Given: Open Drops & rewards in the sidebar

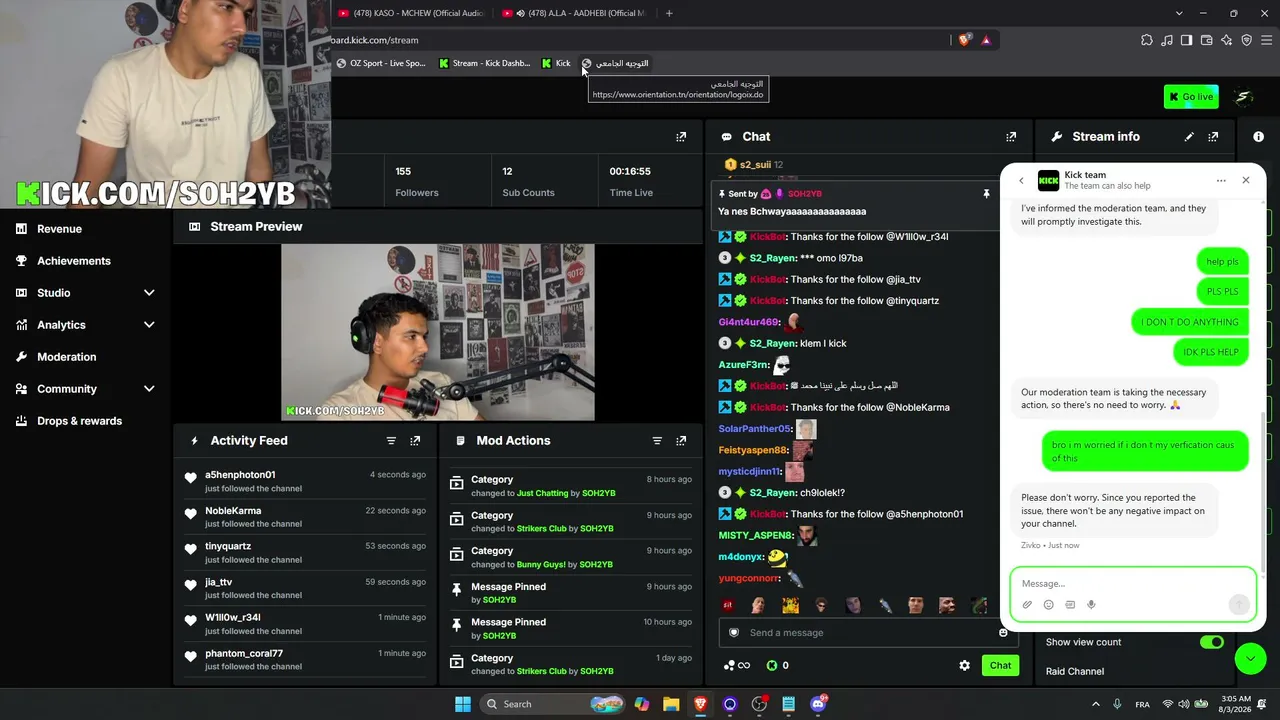Looking at the screenshot, I should pyautogui.click(x=79, y=421).
